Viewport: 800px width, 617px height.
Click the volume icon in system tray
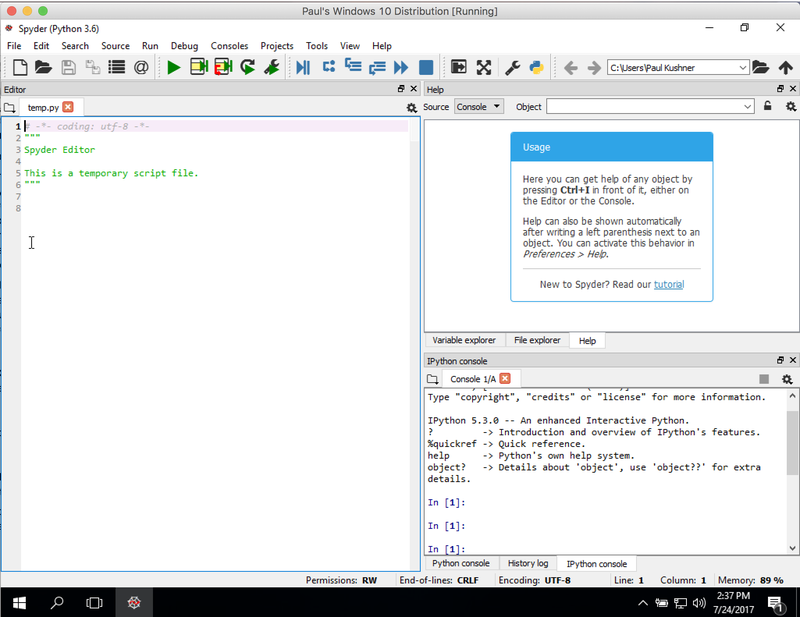point(698,603)
